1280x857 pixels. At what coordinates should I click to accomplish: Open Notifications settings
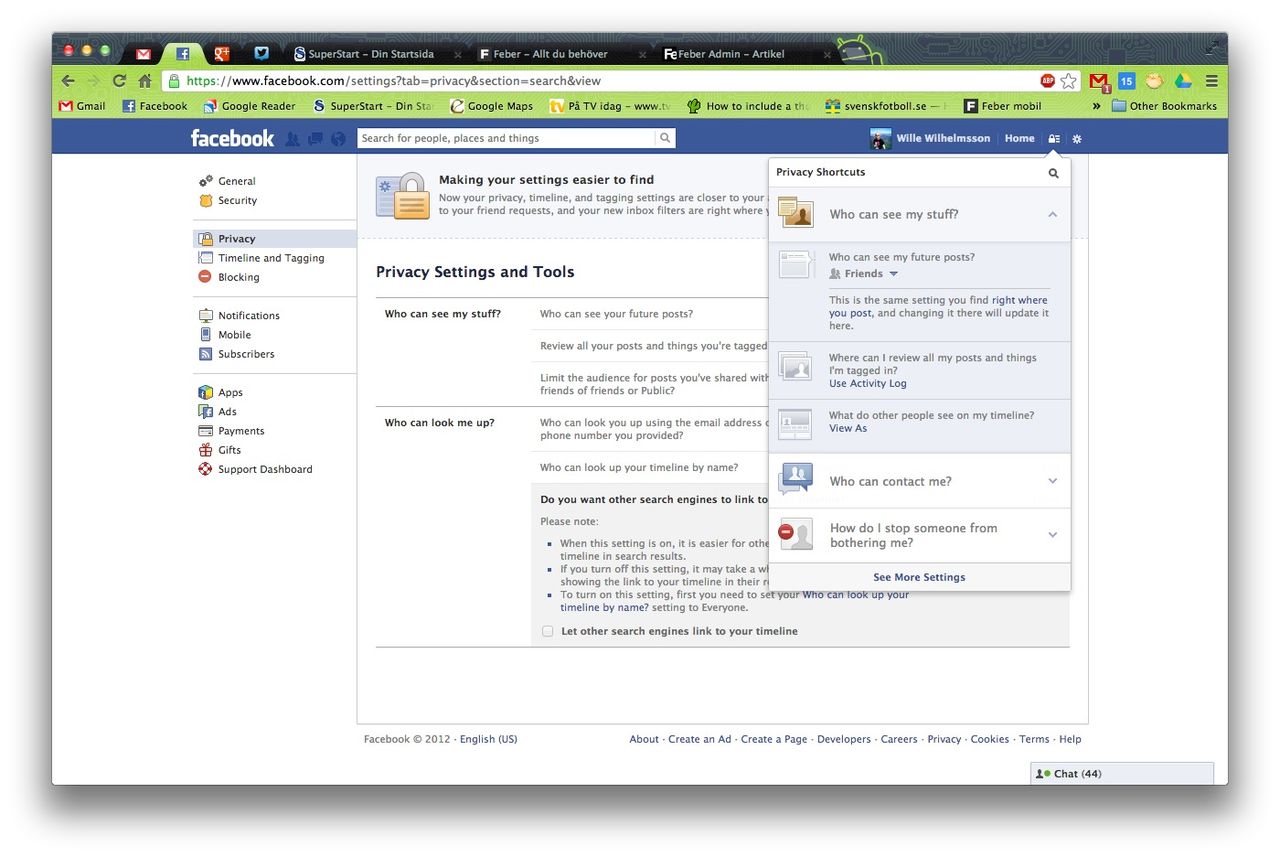pos(249,315)
